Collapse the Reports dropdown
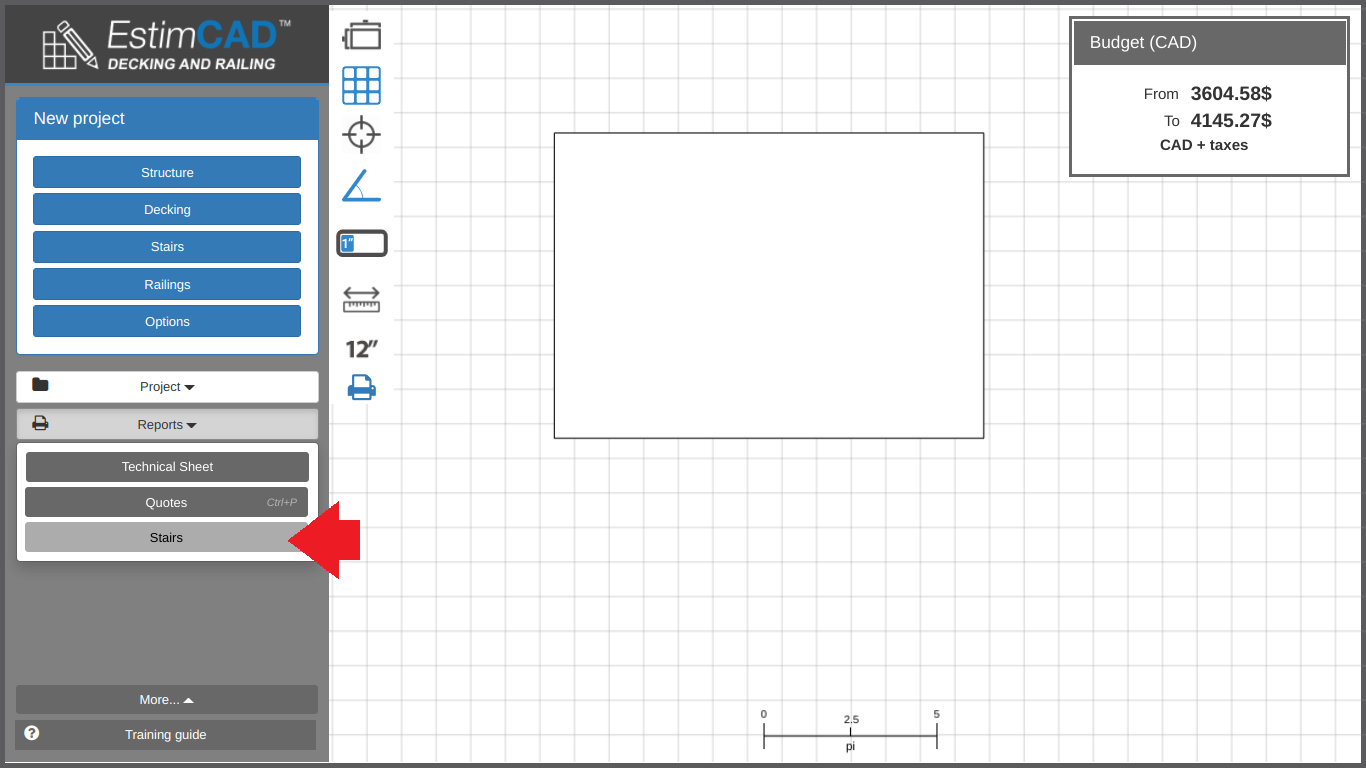This screenshot has height=768, width=1366. 167,425
